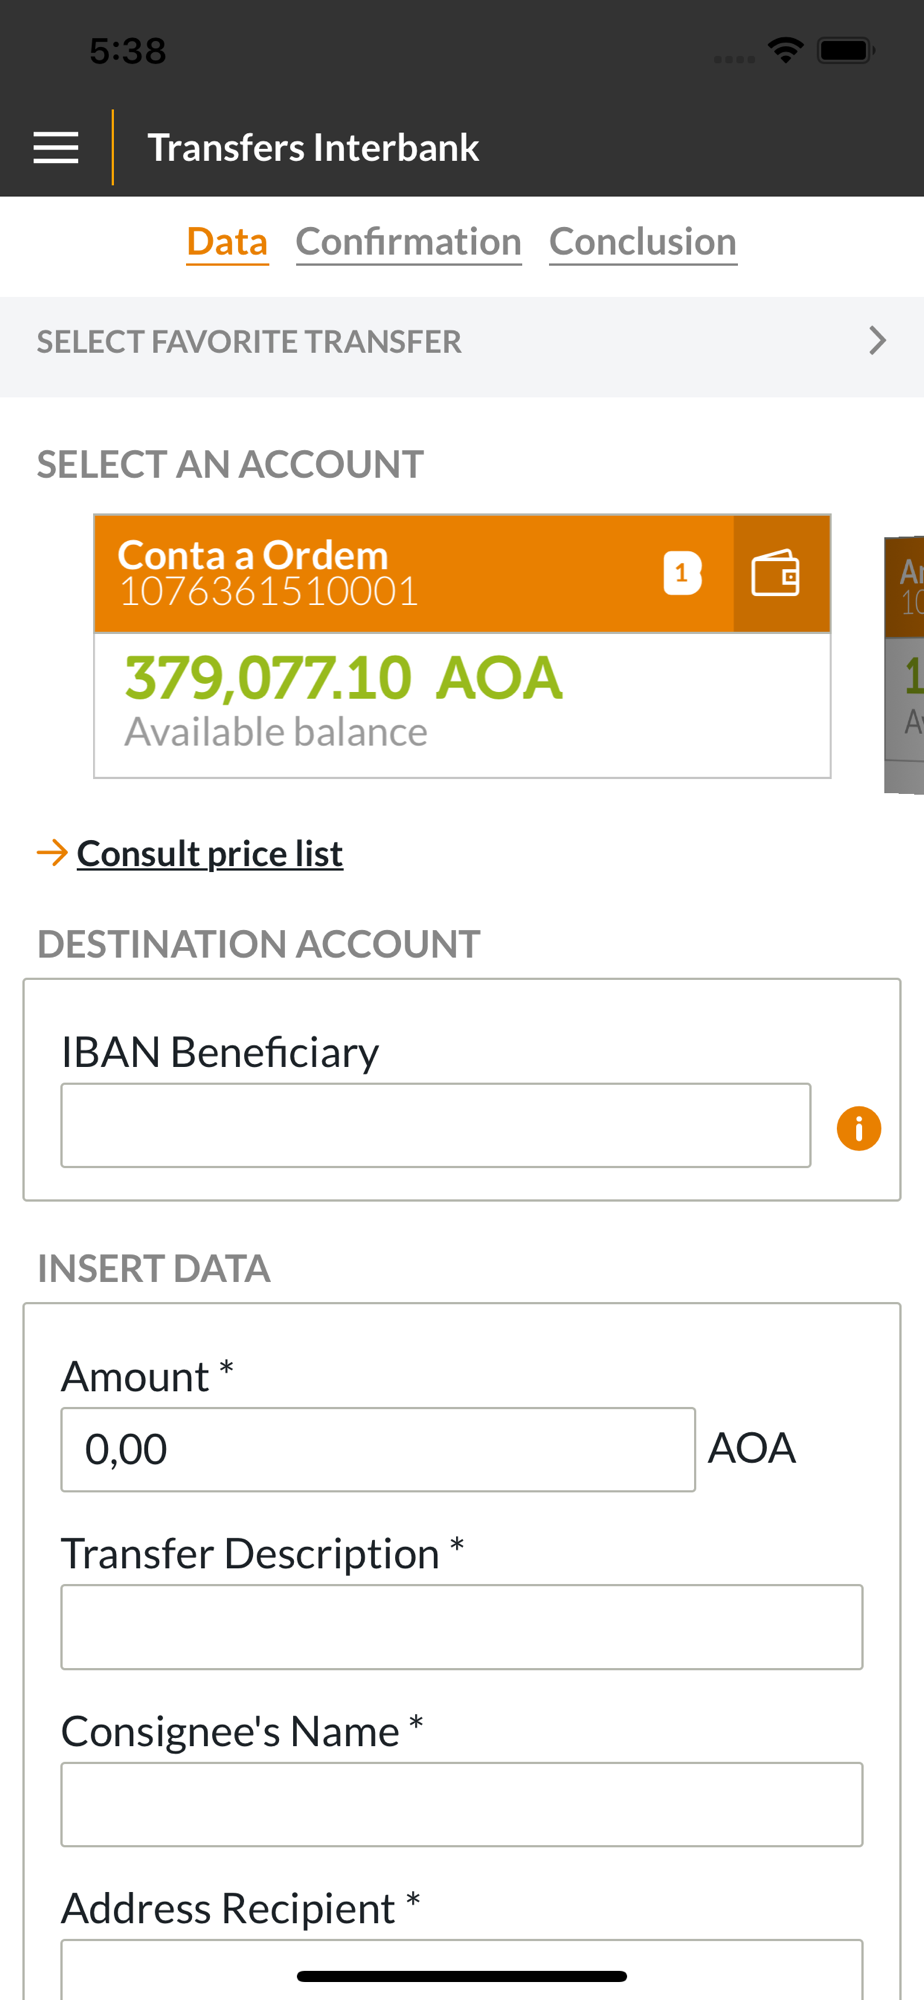The image size is (924, 2000).
Task: Open the hamburger menu
Action: [56, 148]
